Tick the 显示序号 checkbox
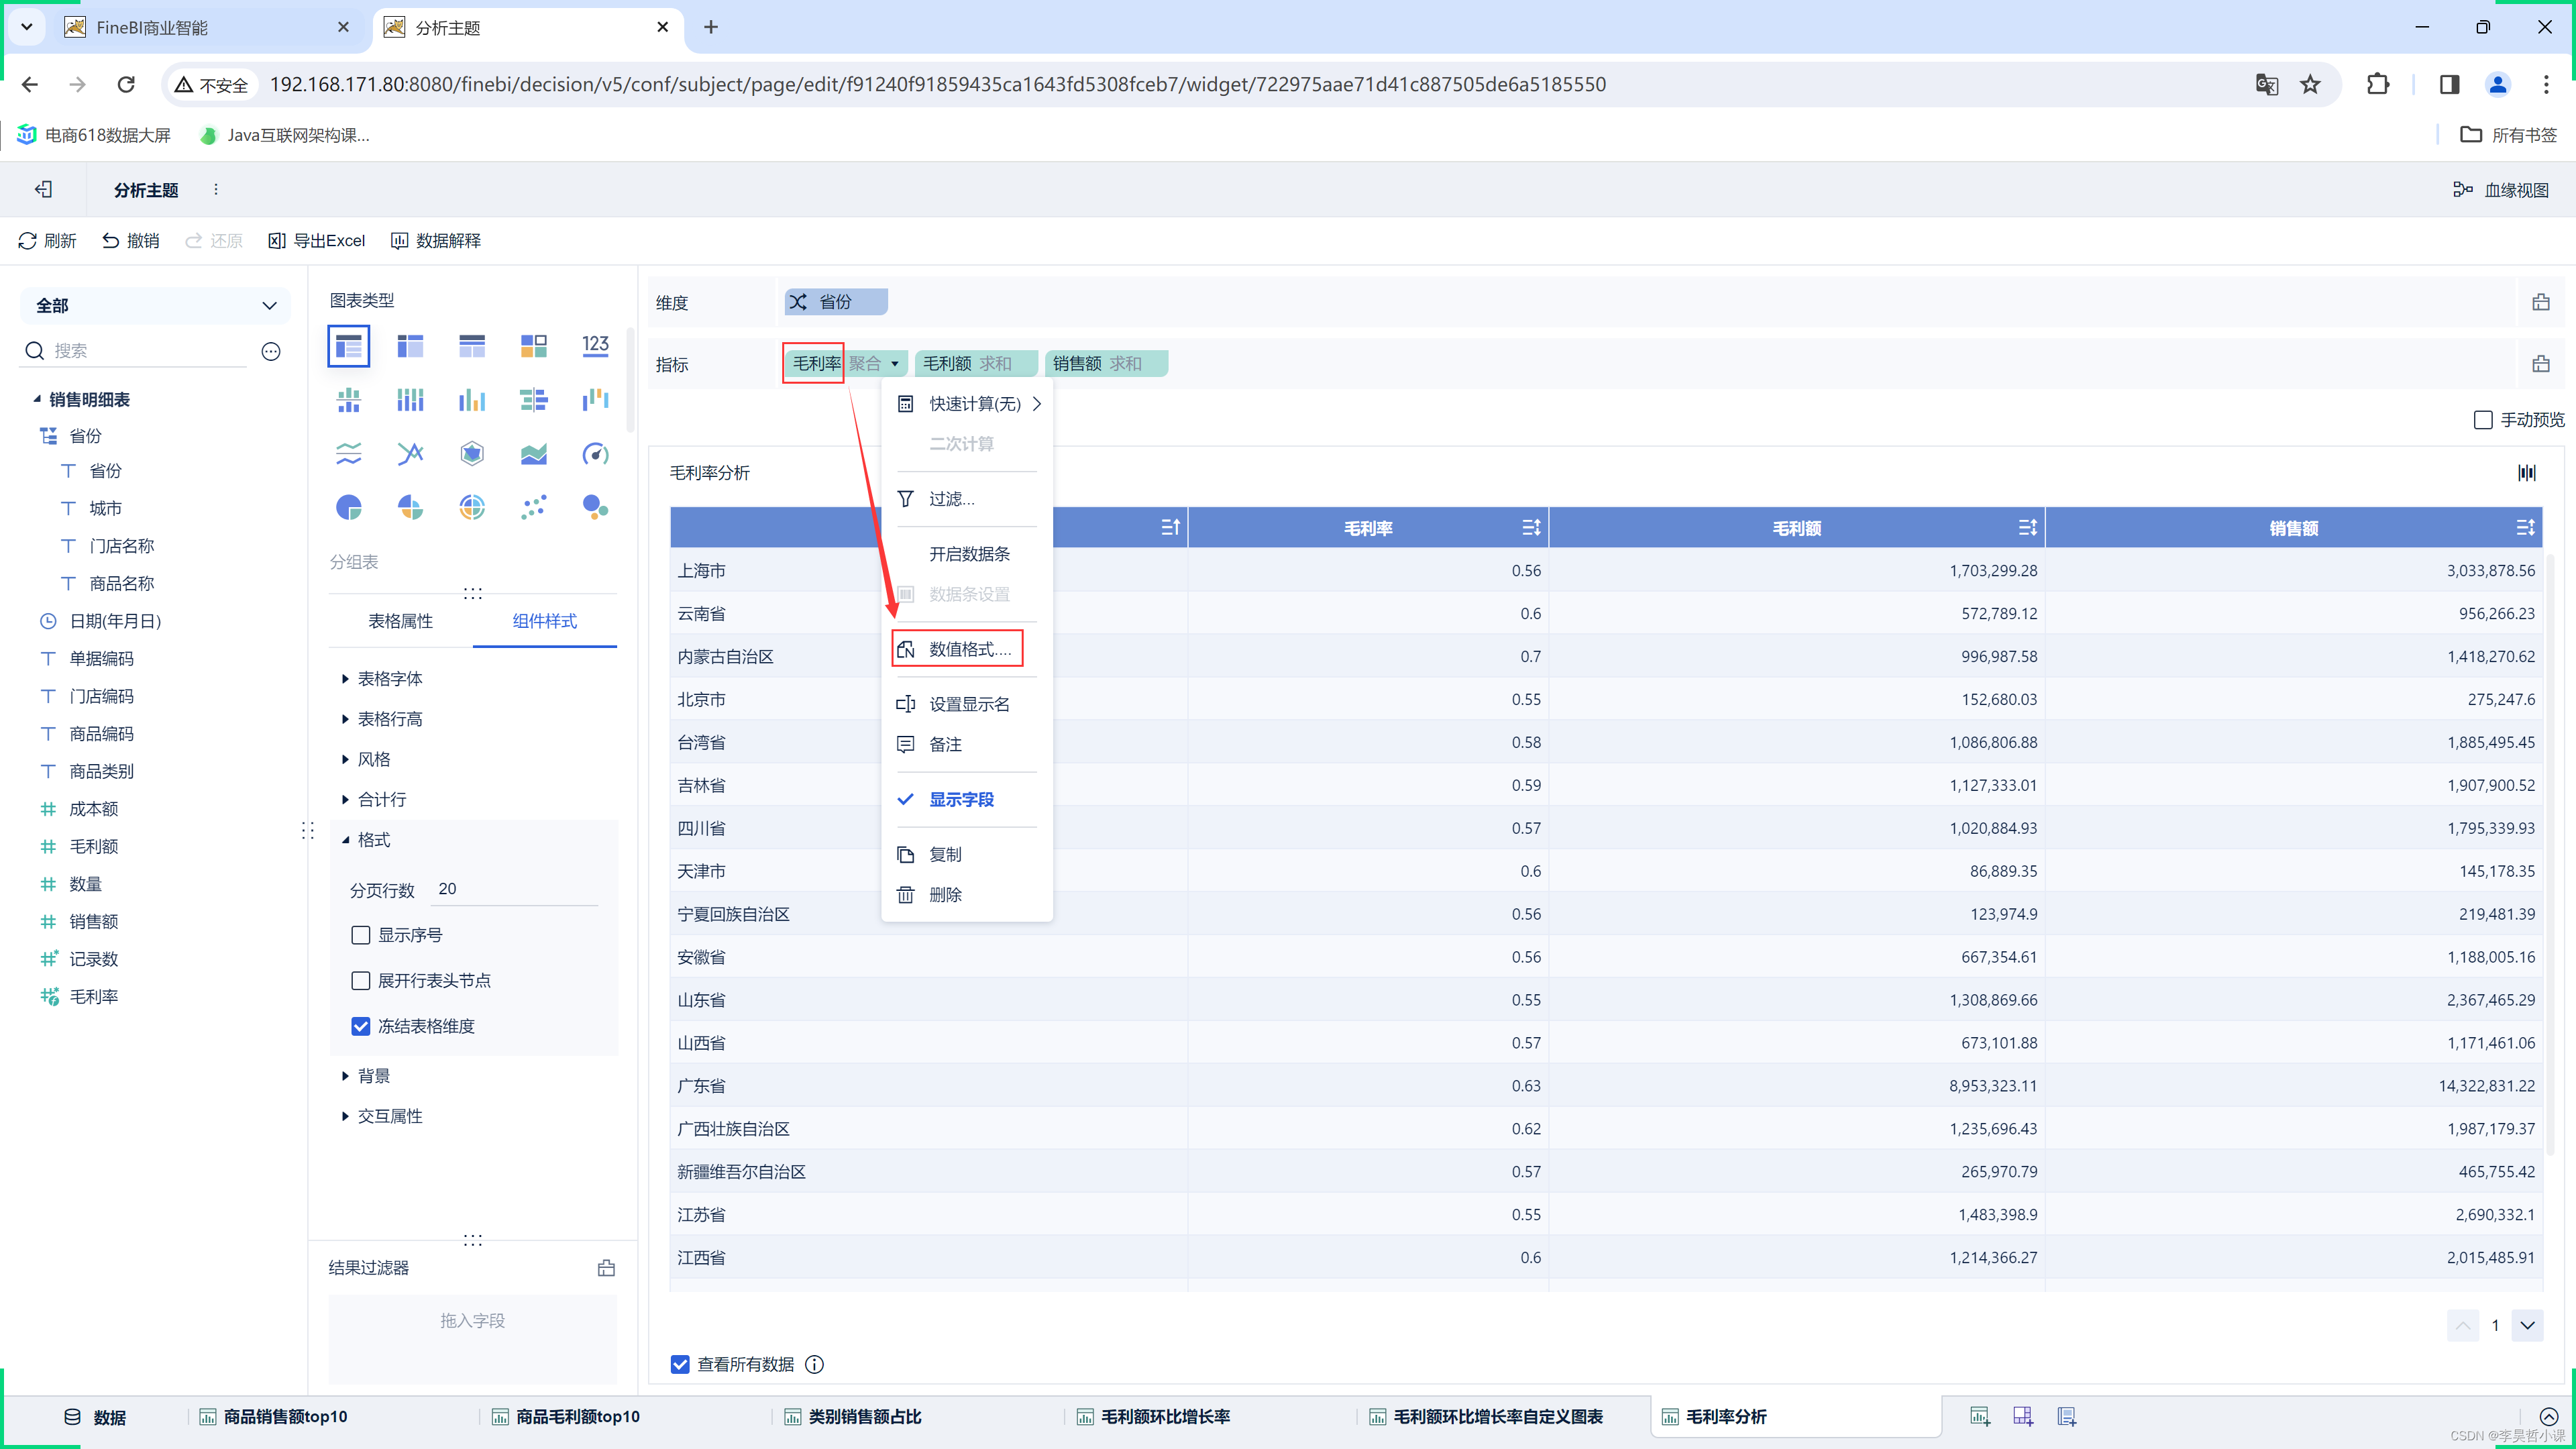This screenshot has height=1449, width=2576. (361, 935)
